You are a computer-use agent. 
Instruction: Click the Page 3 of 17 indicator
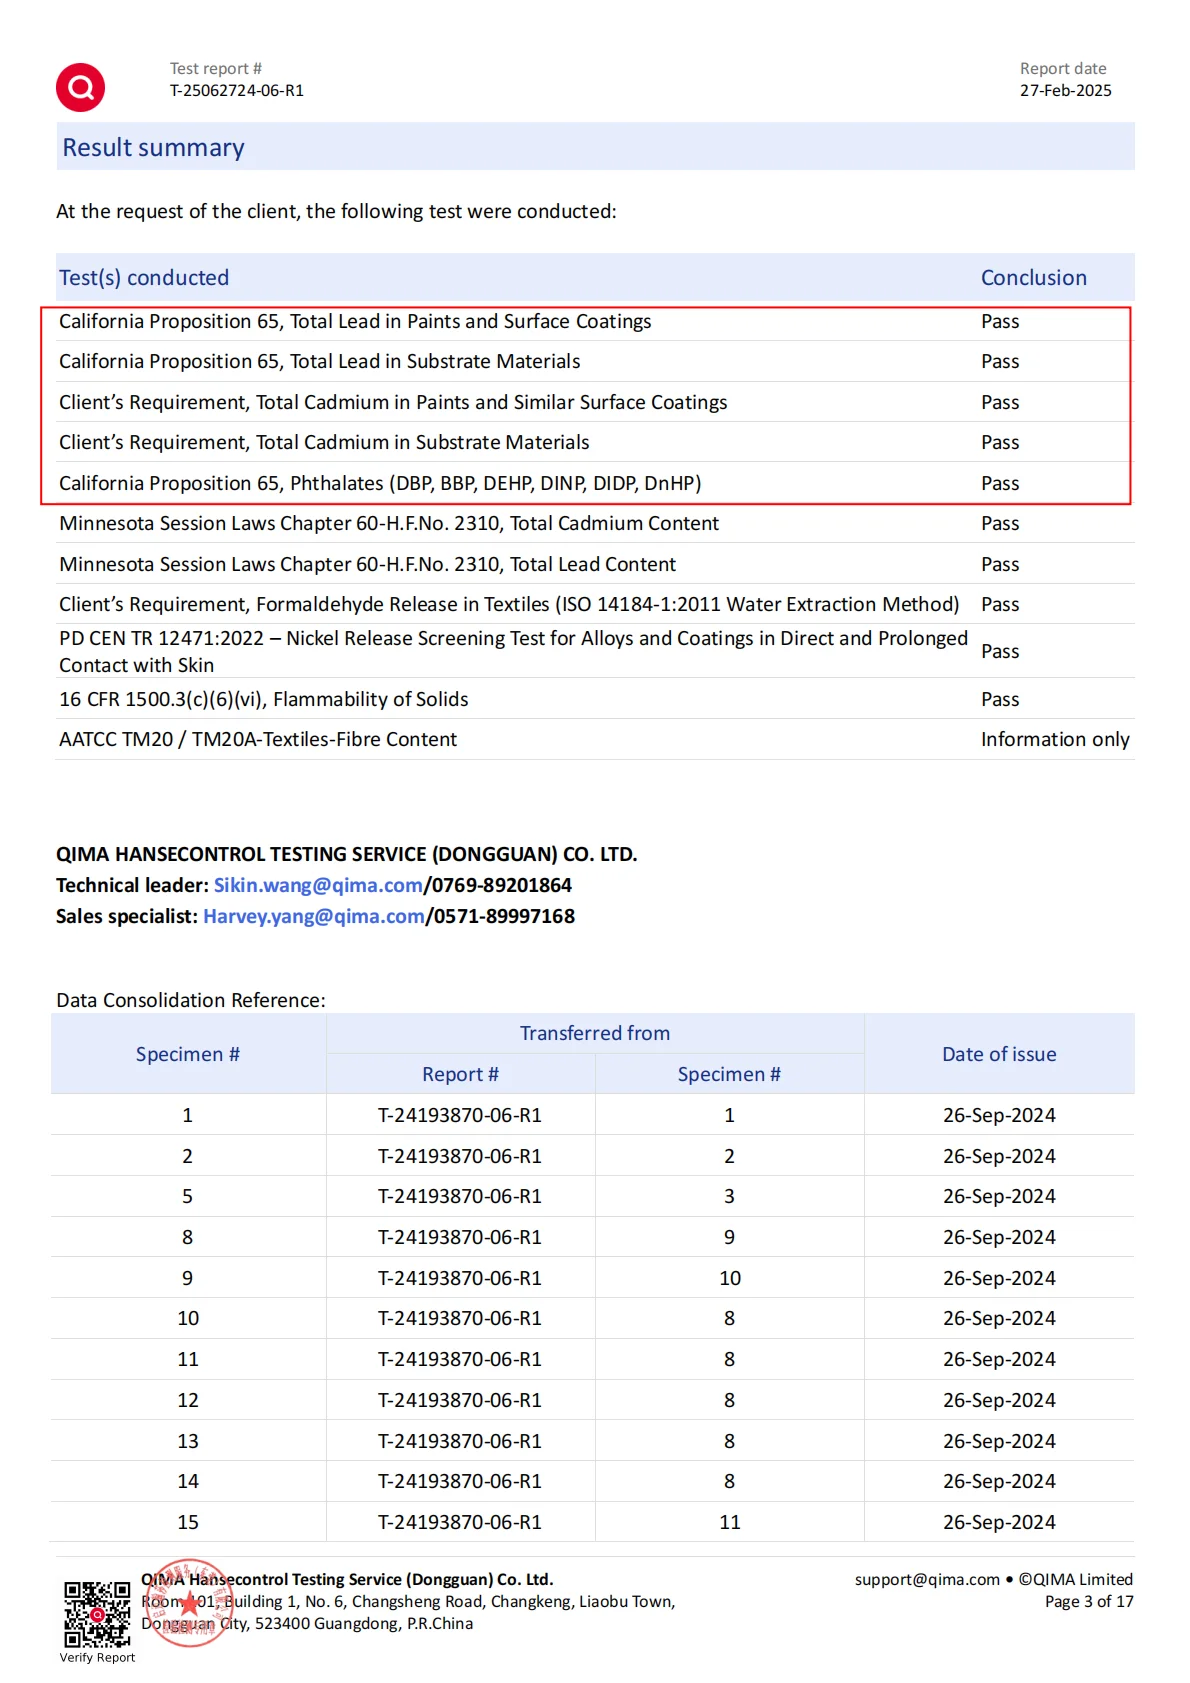1088,1601
